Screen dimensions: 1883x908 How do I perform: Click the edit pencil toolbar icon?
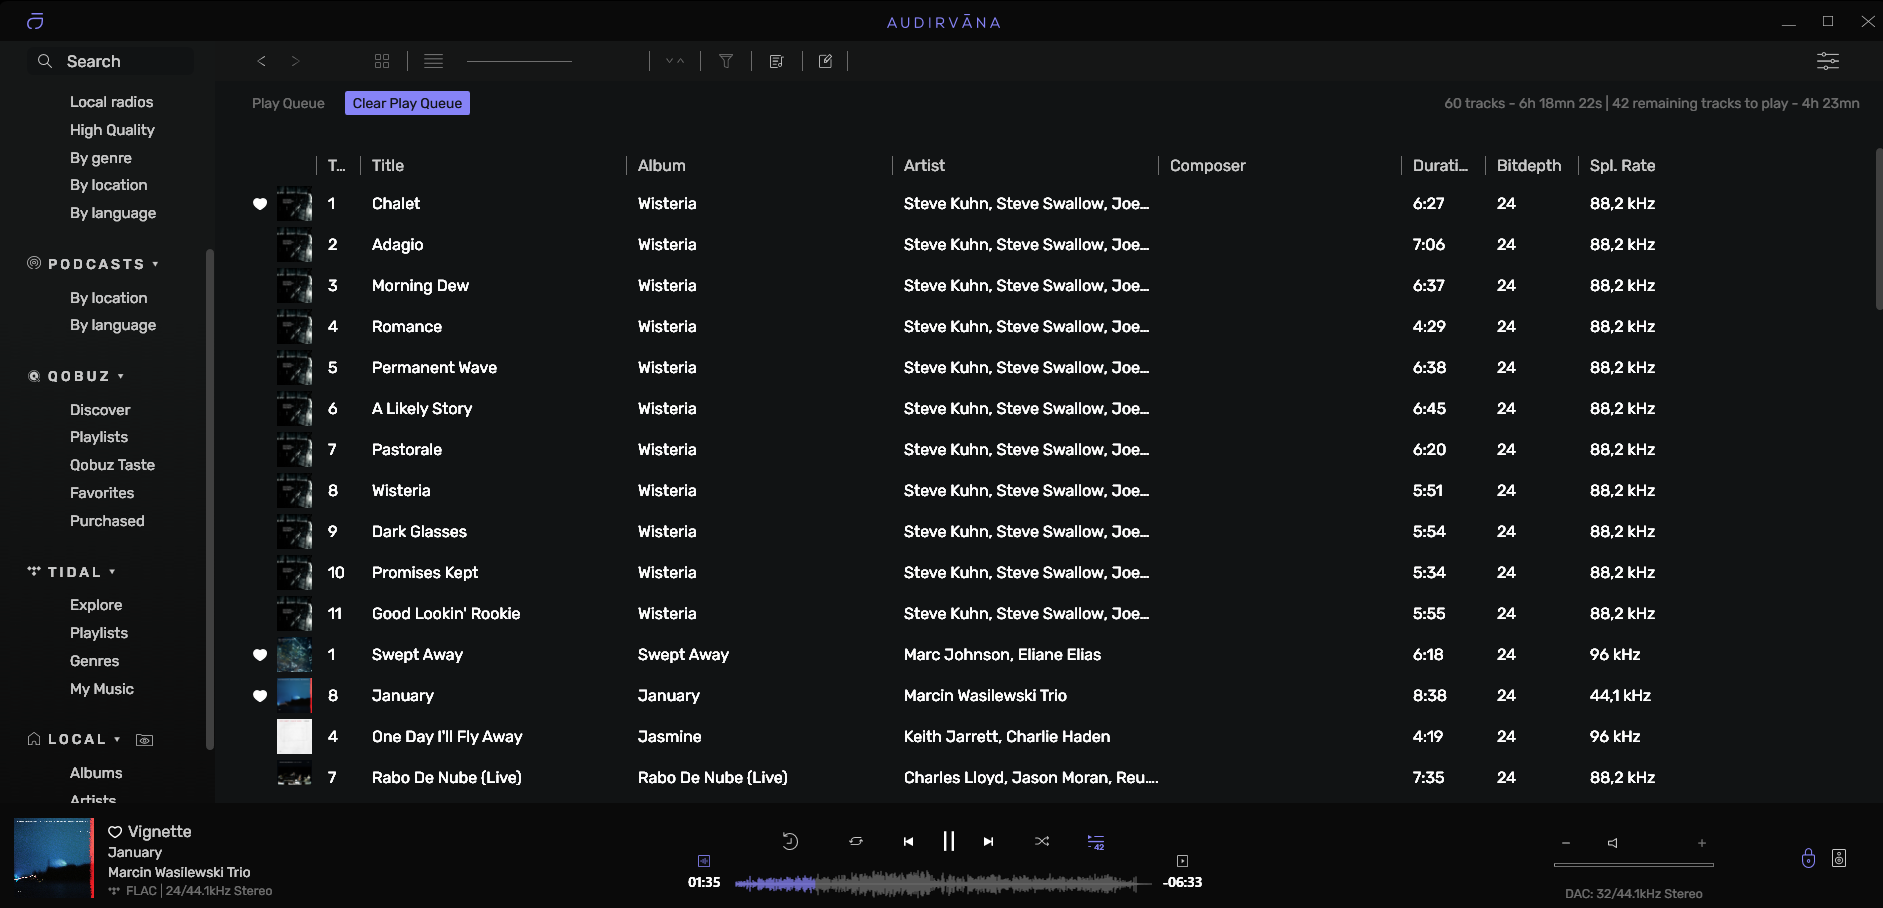(825, 61)
